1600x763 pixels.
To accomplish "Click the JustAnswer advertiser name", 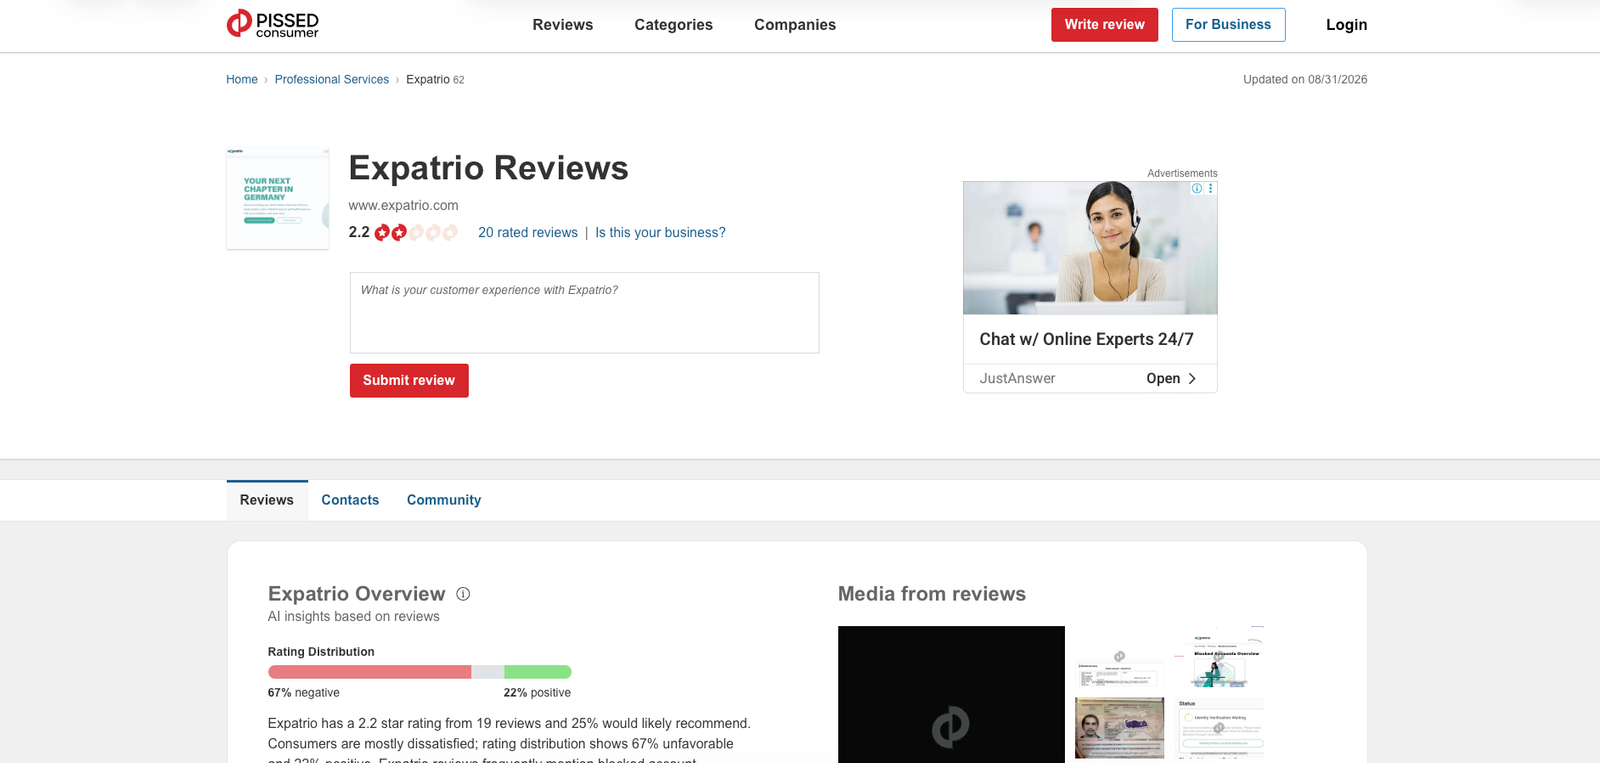I will 1017,378.
